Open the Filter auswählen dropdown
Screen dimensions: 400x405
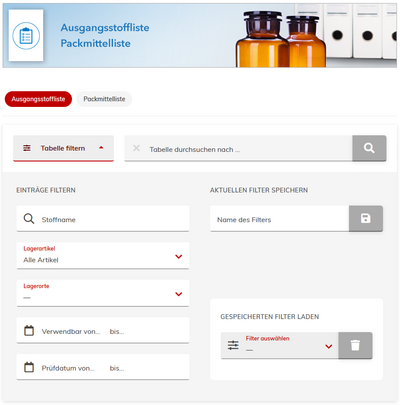point(280,345)
